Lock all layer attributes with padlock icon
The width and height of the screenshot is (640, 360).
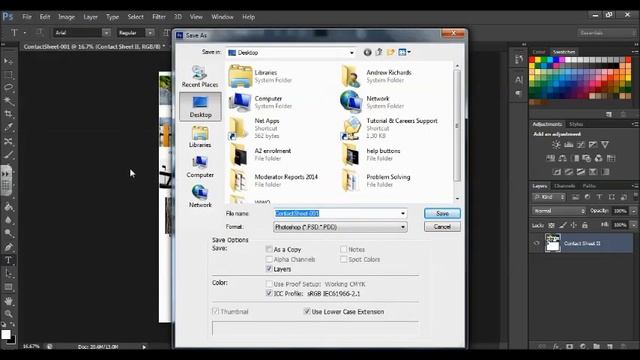pyautogui.click(x=584, y=225)
